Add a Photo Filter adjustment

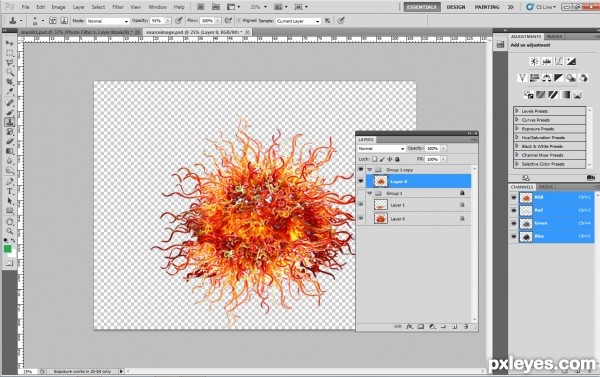(x=571, y=78)
